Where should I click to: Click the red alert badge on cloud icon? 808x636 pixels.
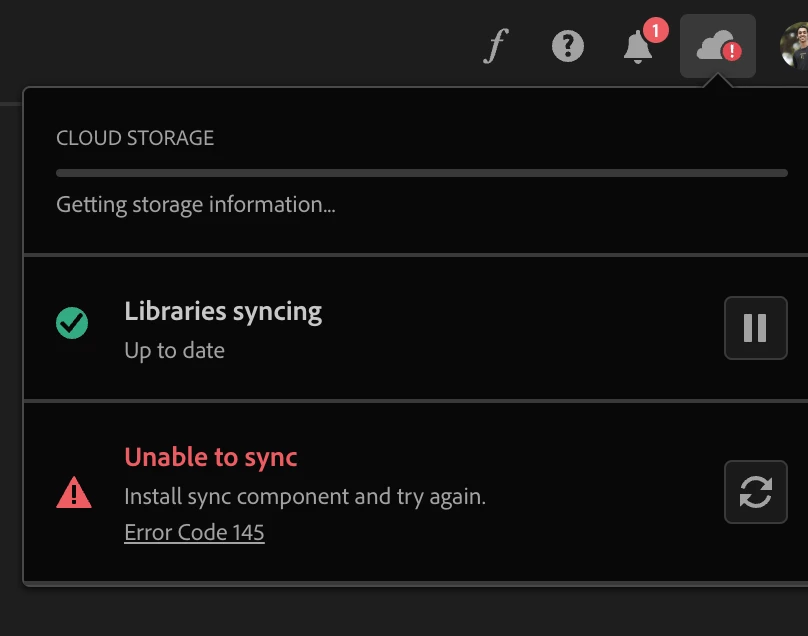733,51
